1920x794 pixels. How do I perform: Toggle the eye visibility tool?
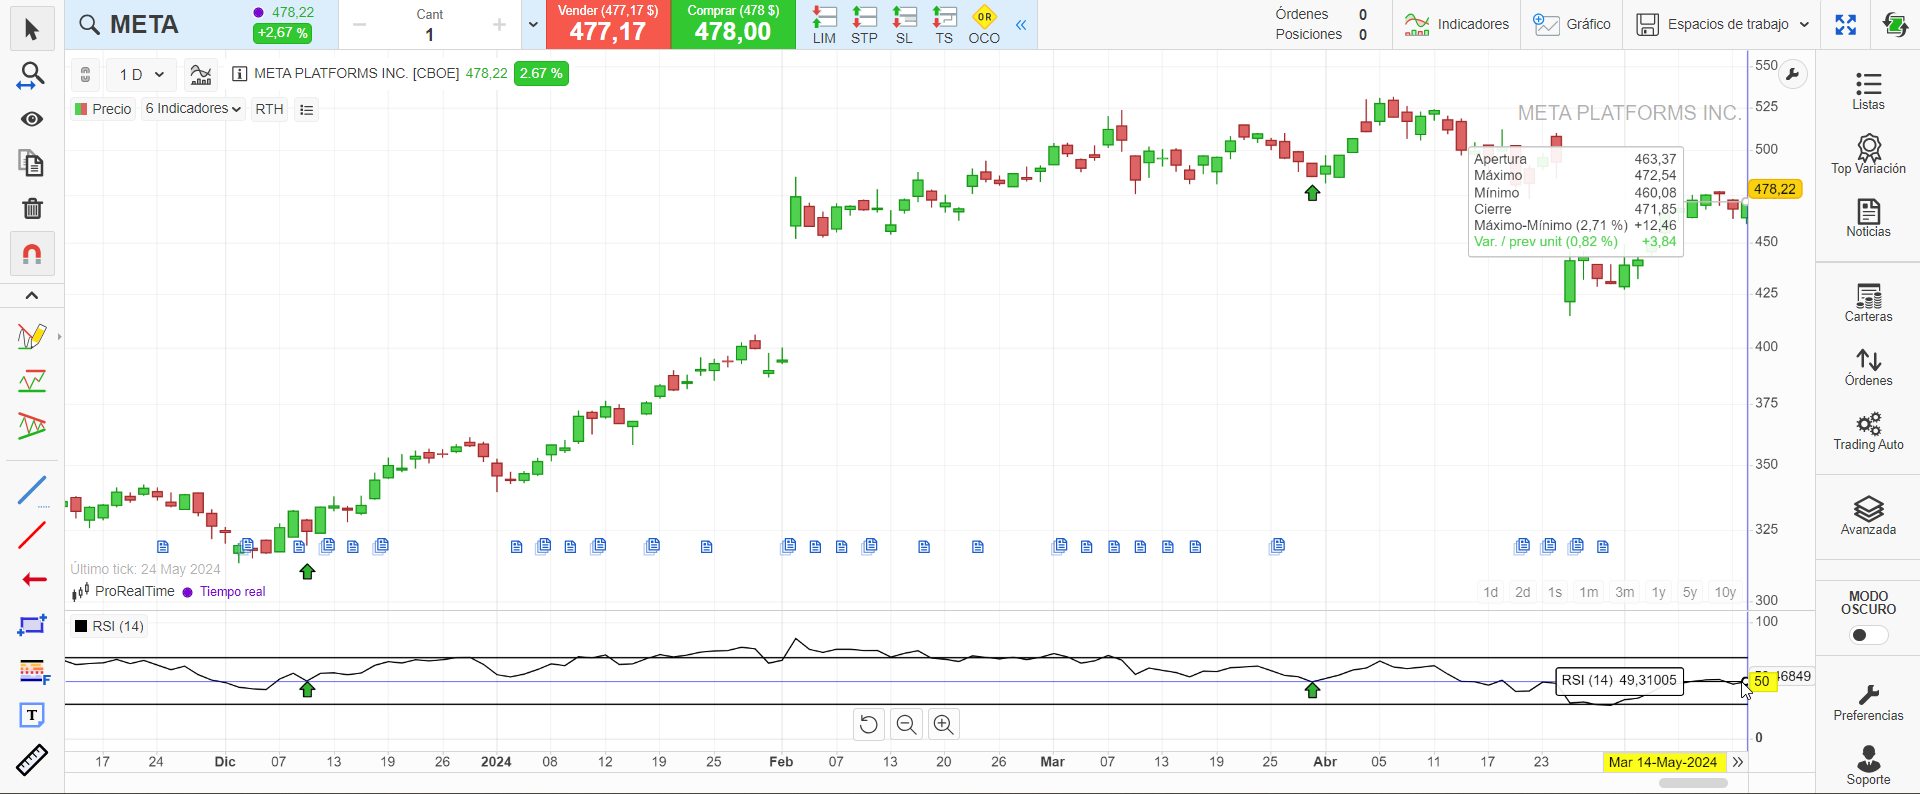click(32, 119)
